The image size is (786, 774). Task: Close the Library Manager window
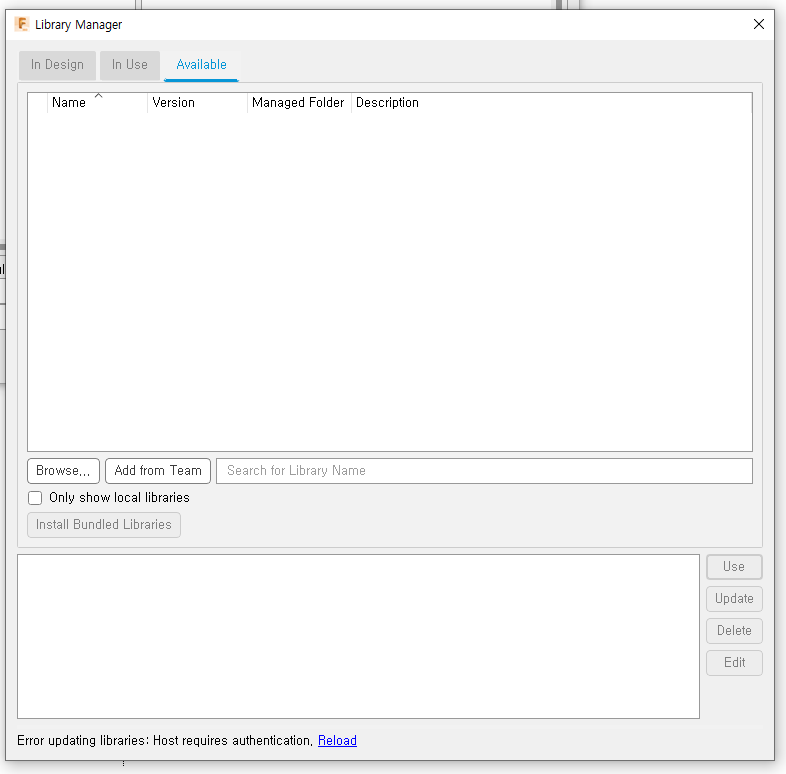758,24
